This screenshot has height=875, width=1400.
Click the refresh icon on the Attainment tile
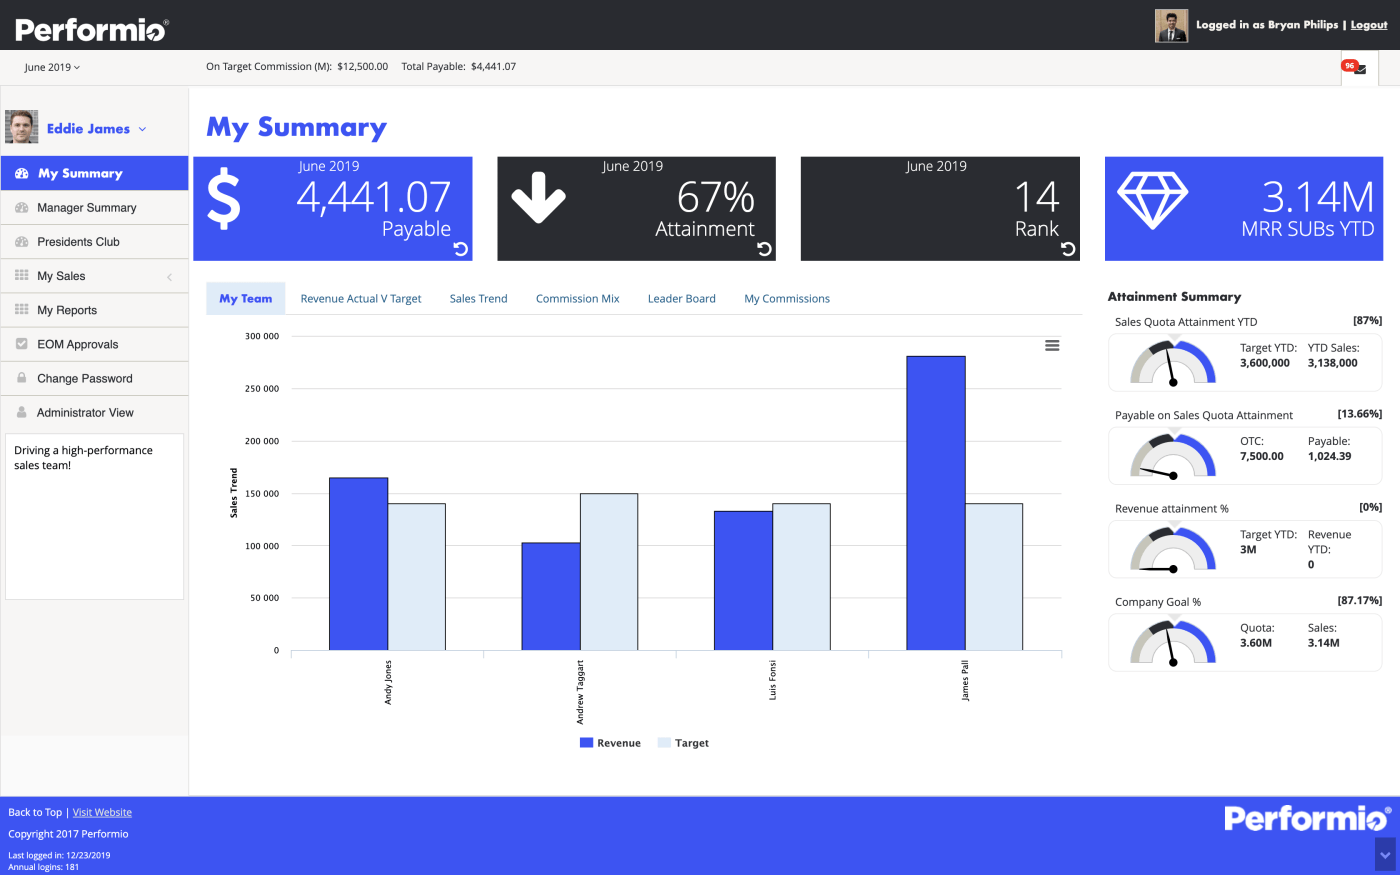(x=764, y=248)
